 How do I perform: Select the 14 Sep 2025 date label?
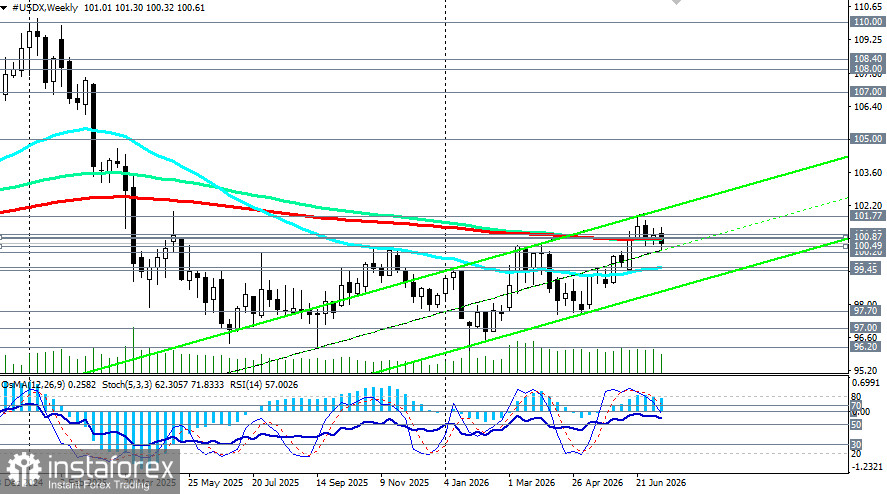tap(342, 483)
